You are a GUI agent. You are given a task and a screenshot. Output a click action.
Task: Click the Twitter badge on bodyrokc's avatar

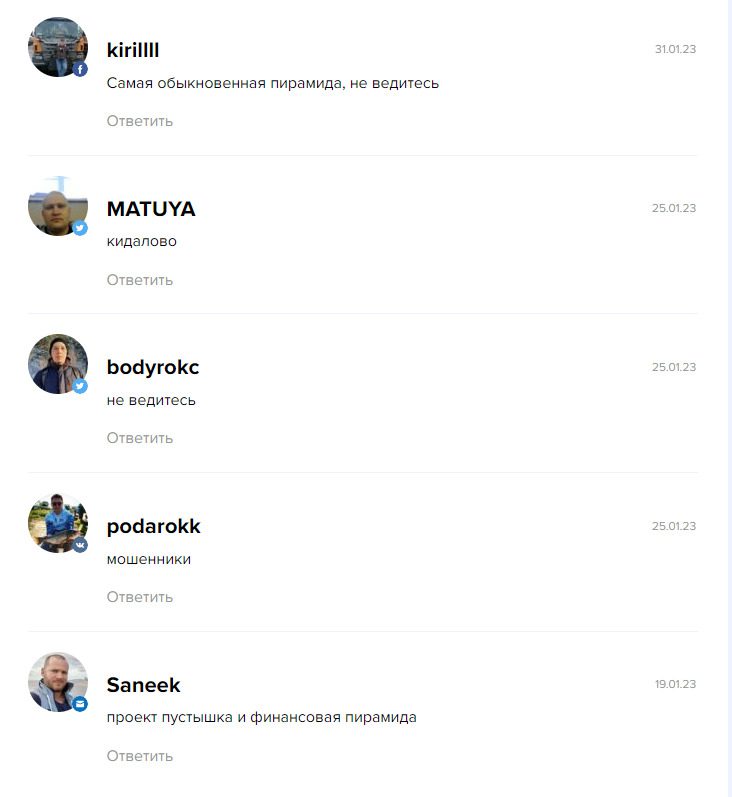(80, 386)
